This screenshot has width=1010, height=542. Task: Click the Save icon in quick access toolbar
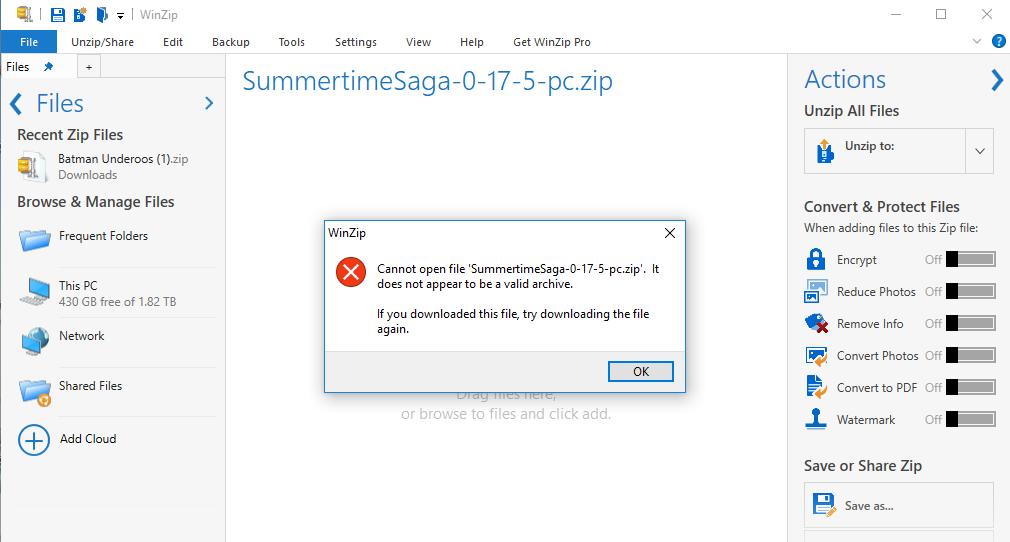[58, 14]
